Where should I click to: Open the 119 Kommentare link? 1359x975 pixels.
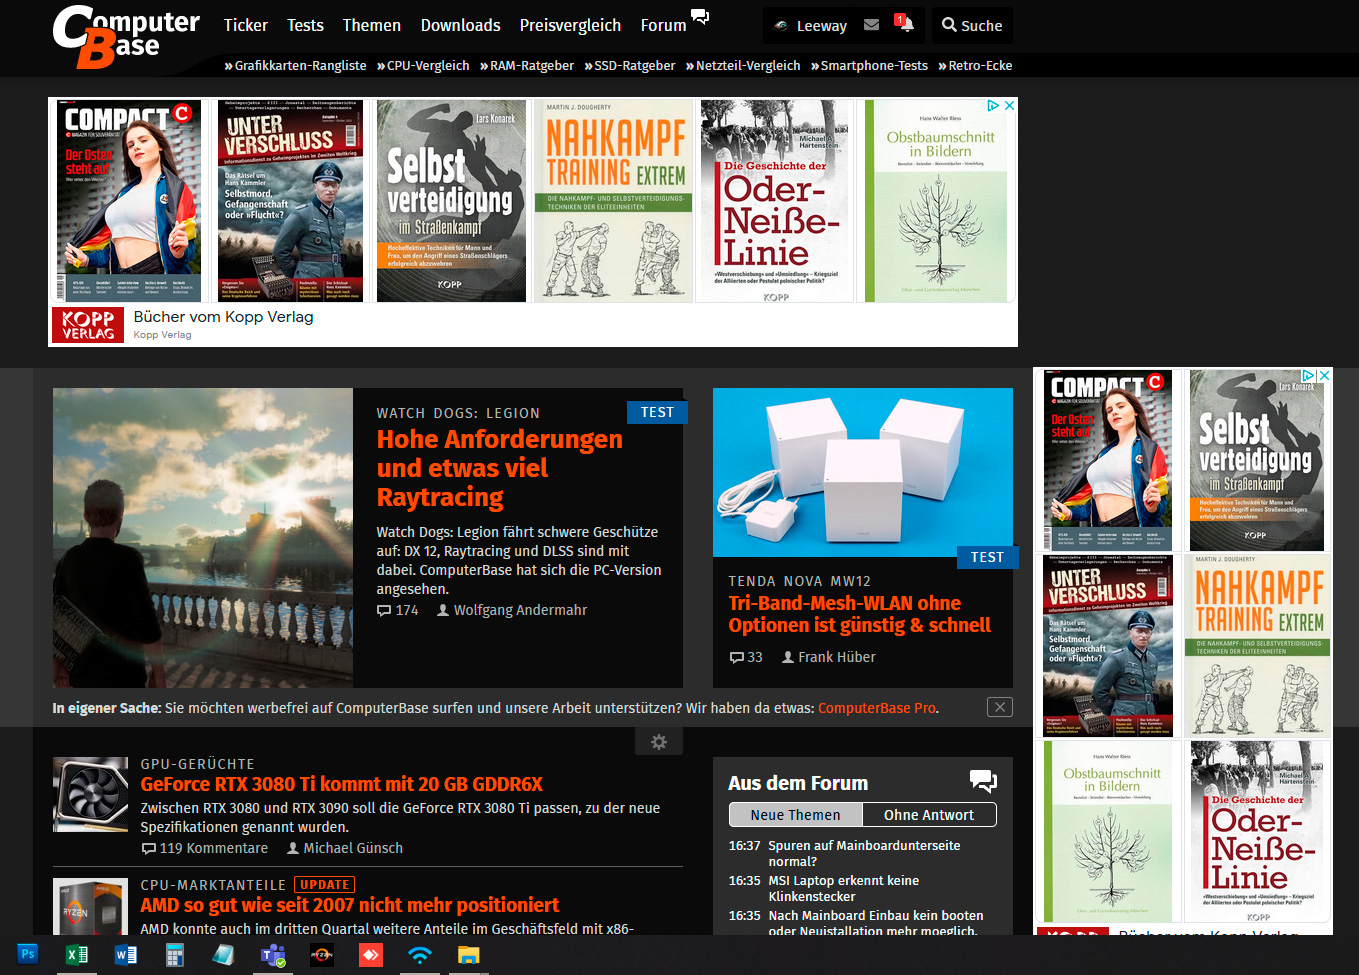(x=205, y=848)
